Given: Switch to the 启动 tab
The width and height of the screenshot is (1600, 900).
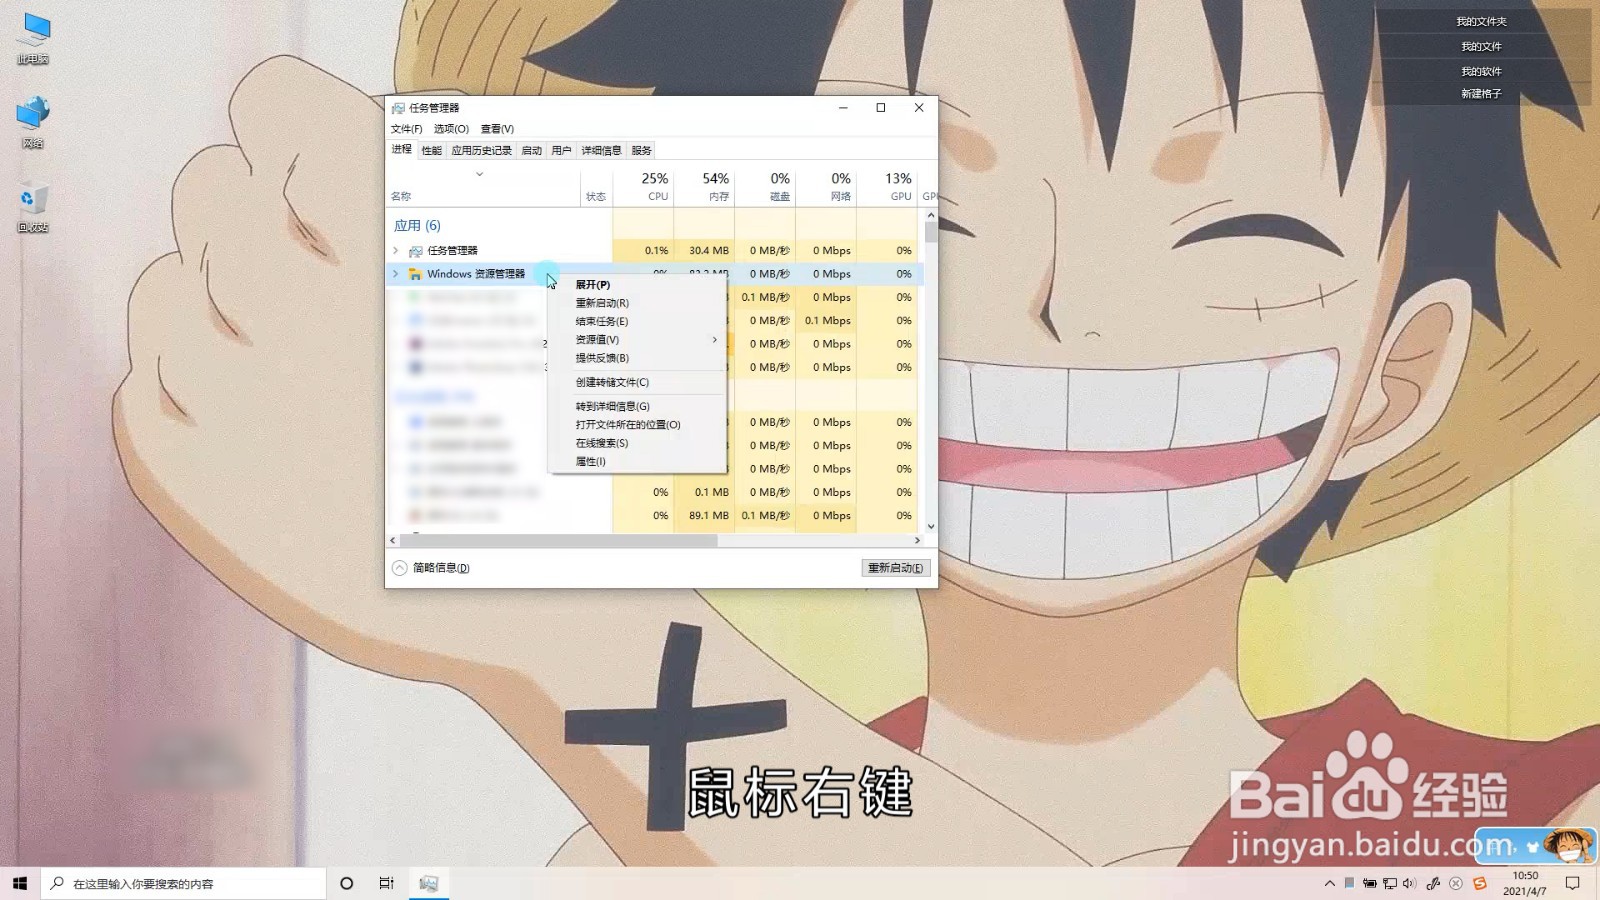Looking at the screenshot, I should pyautogui.click(x=531, y=151).
